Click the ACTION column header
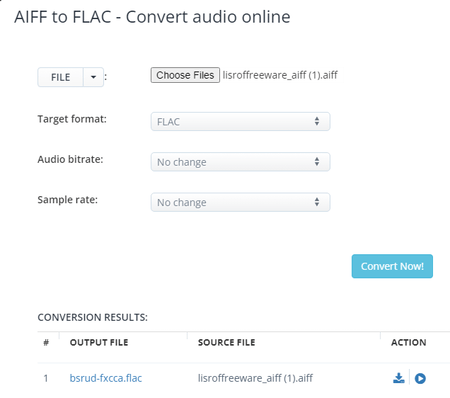Viewport: 450px width, 398px height. click(409, 342)
